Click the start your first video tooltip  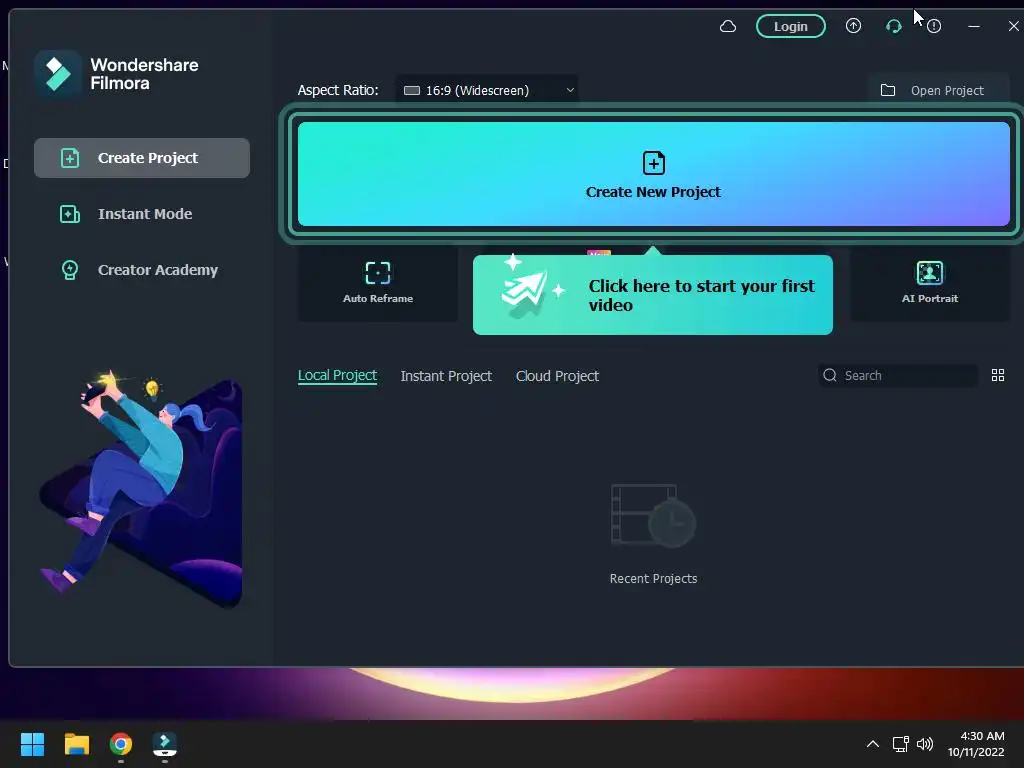coord(652,295)
